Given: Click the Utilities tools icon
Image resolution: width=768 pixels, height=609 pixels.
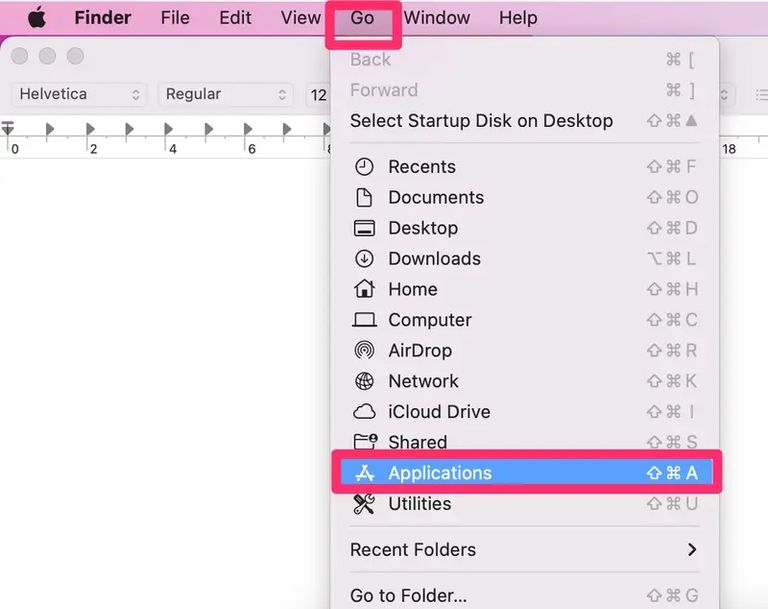Looking at the screenshot, I should (x=365, y=504).
